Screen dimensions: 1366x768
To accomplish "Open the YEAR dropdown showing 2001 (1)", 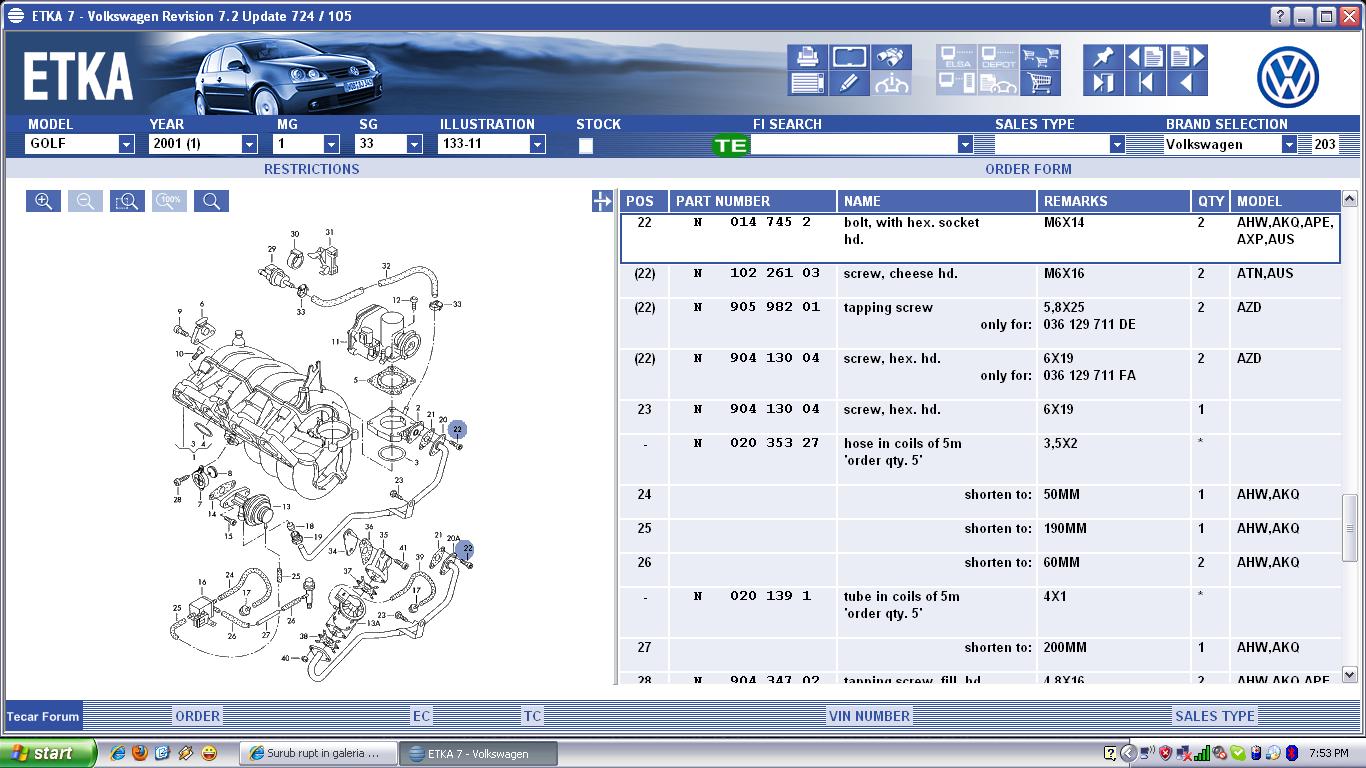I will coord(249,144).
